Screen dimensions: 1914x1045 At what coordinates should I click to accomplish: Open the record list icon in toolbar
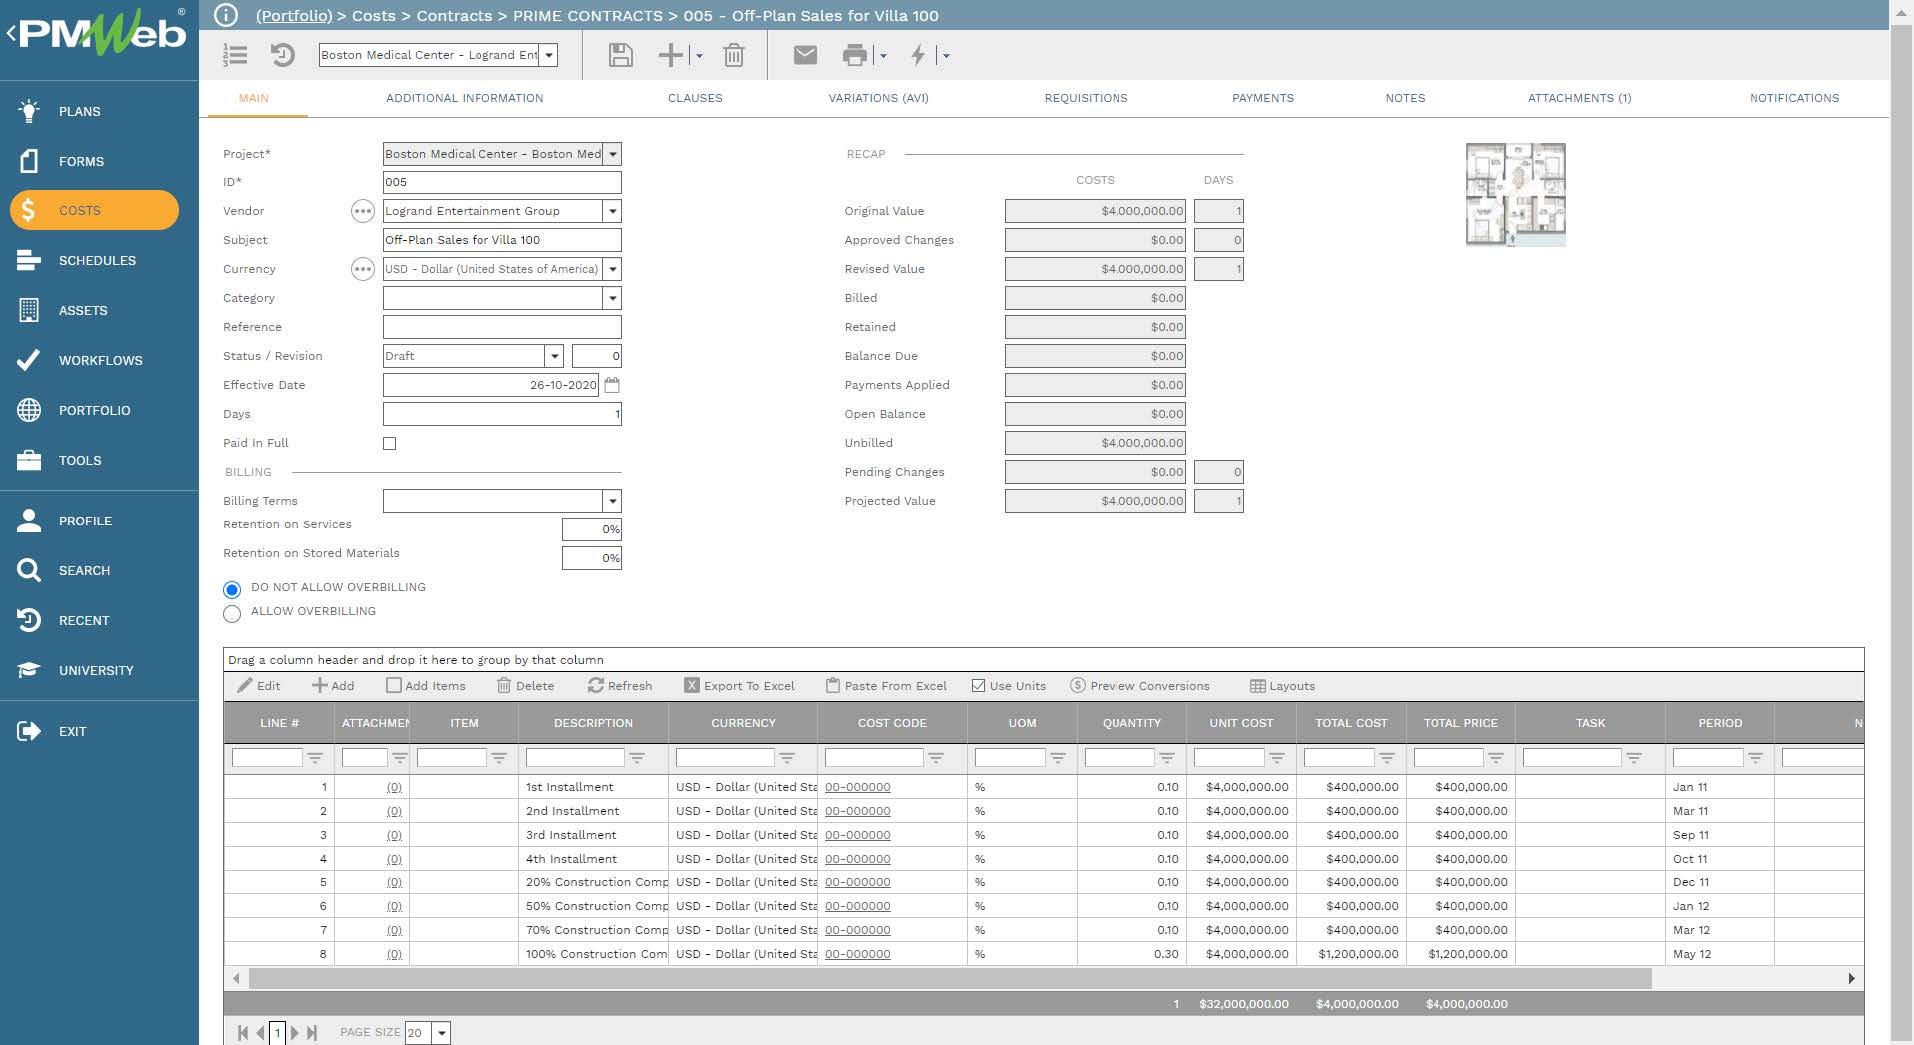(235, 55)
